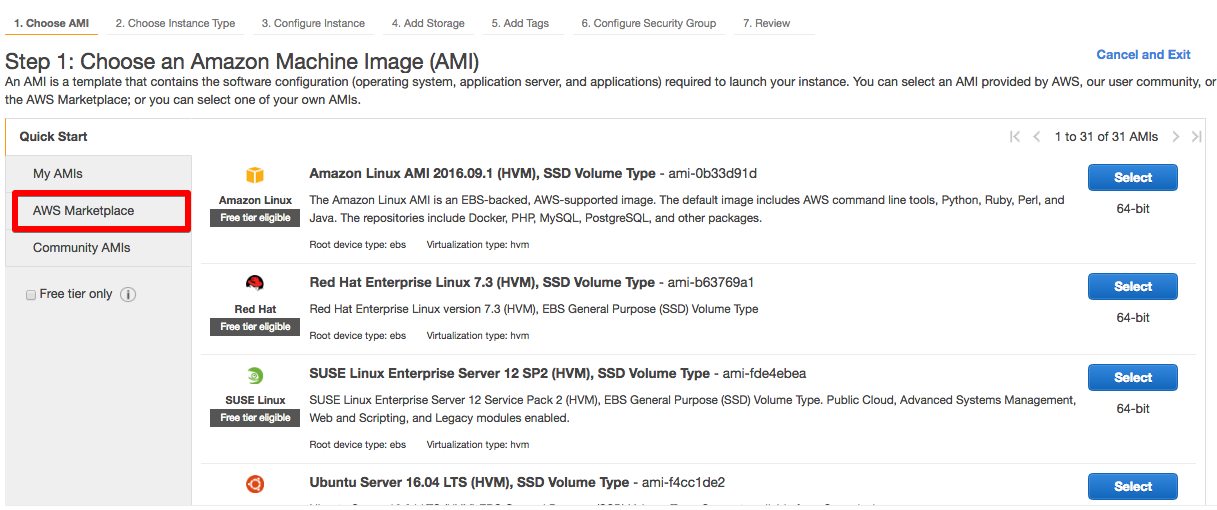Image resolution: width=1217 pixels, height=510 pixels.
Task: Click the Red Hat Enterprise Linux 7.3 title
Action: [x=482, y=283]
